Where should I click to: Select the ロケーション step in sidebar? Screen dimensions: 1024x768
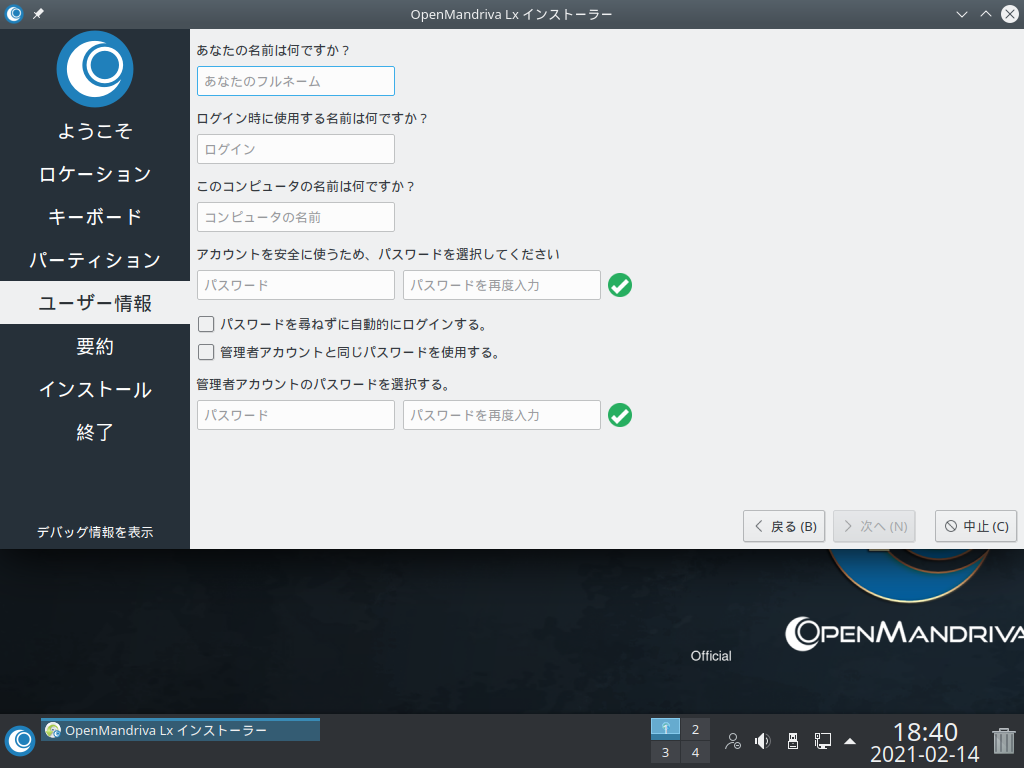coord(95,174)
